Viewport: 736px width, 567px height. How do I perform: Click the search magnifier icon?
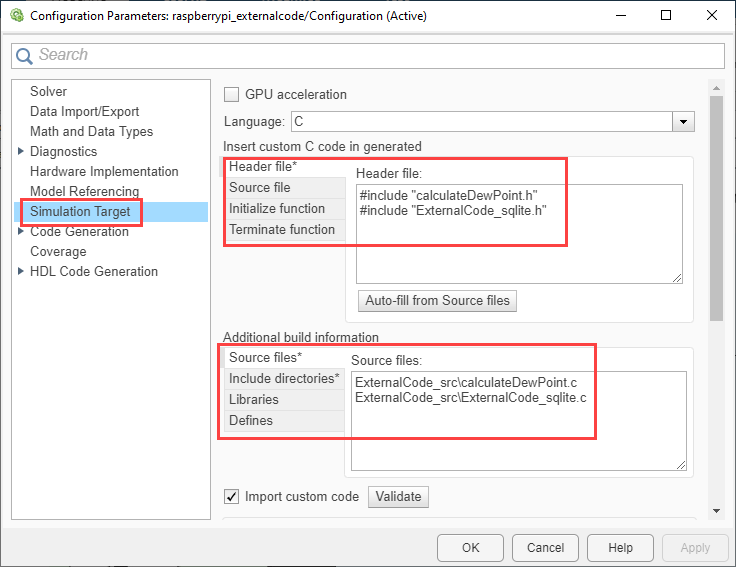(x=25, y=56)
